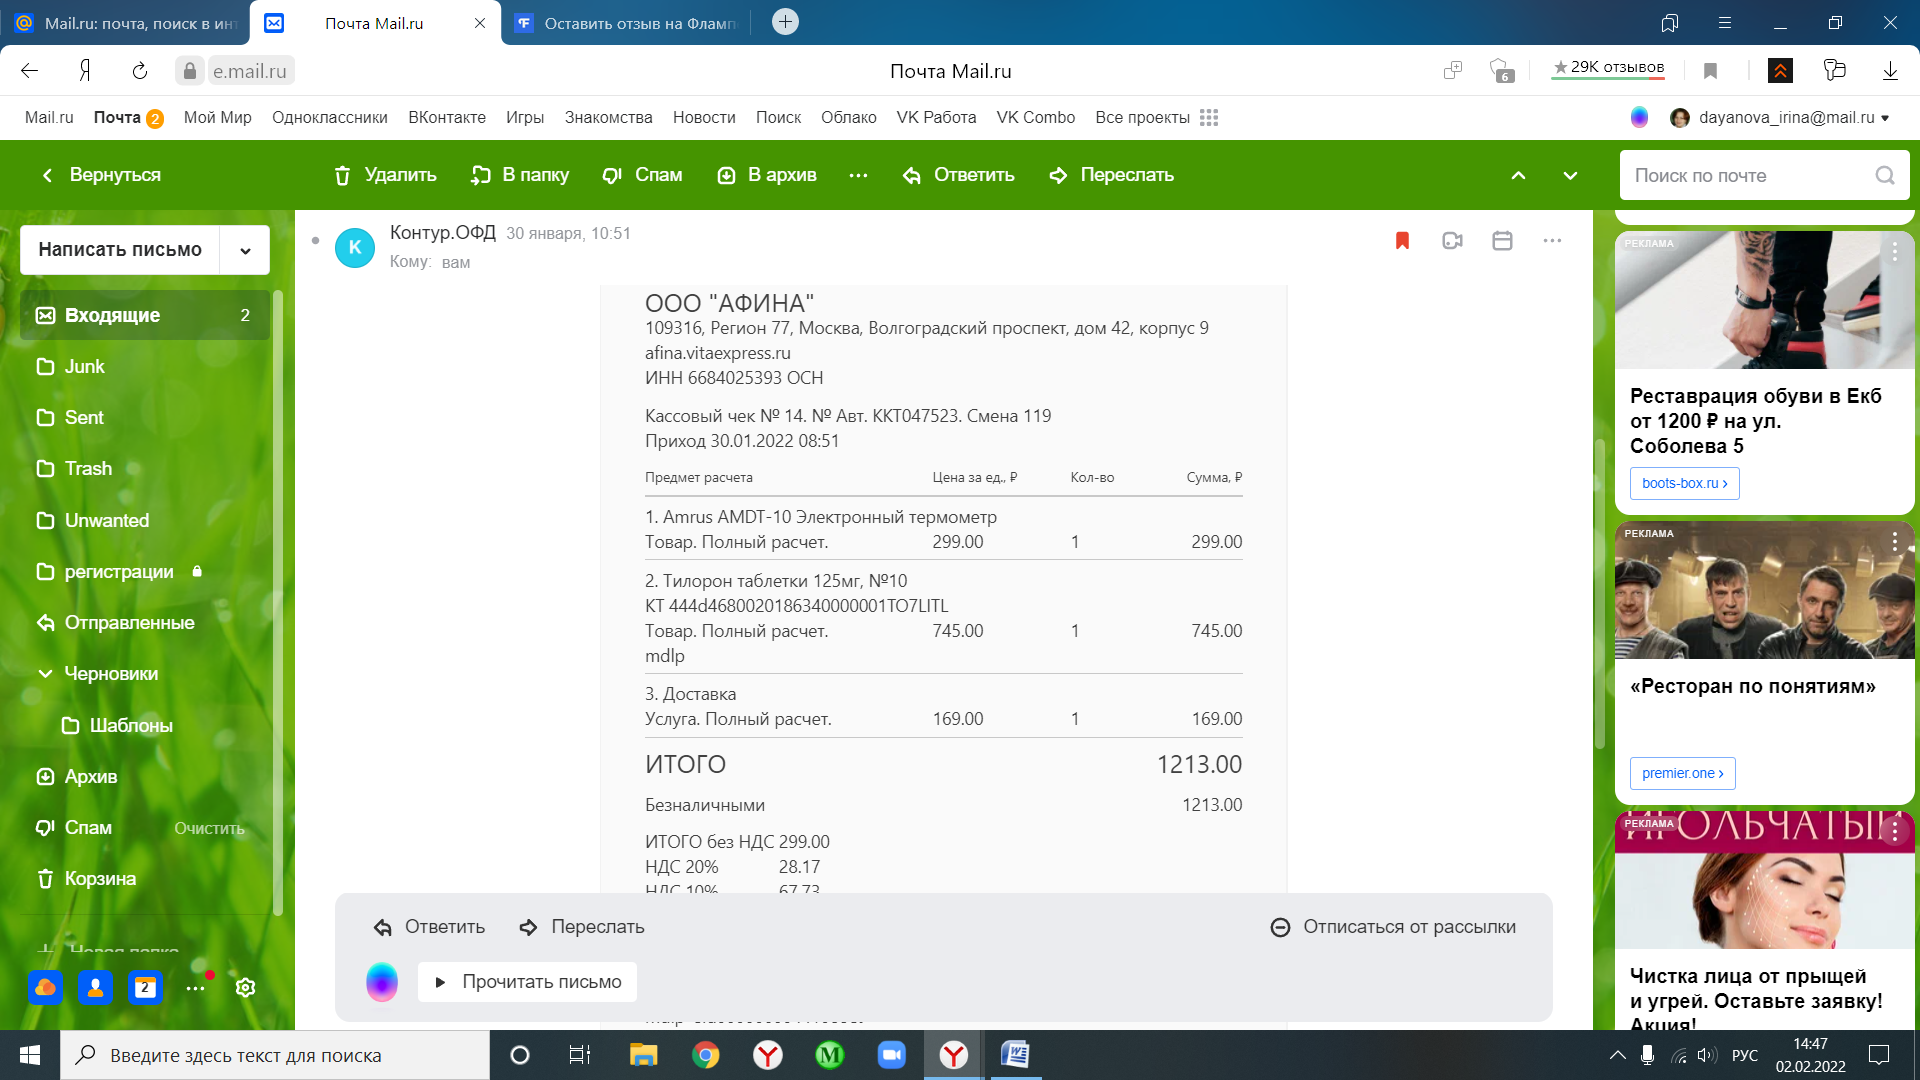
Task: Click the three-dots more options icon
Action: pos(858,174)
